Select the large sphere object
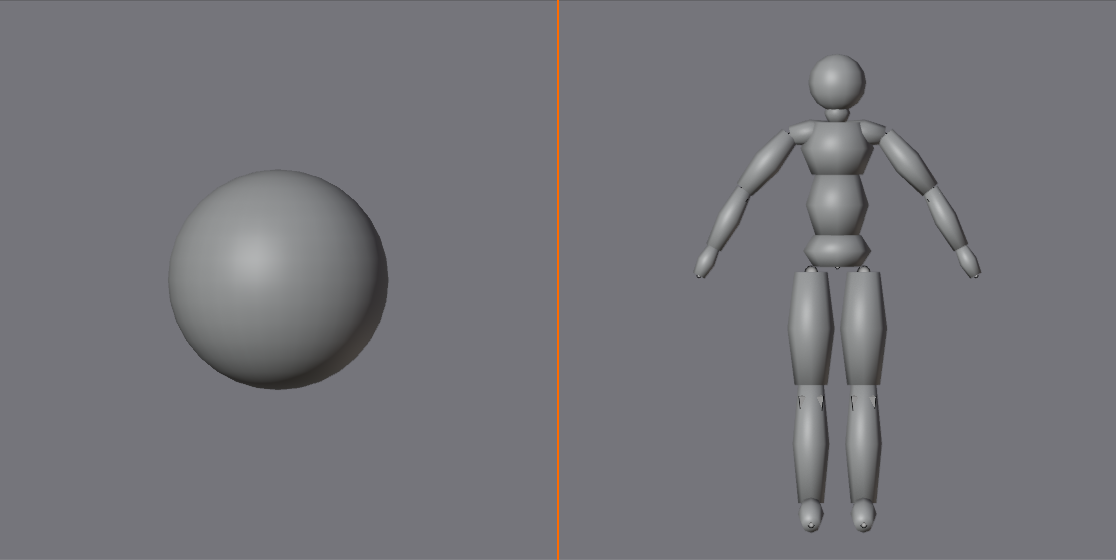Viewport: 1116px width, 560px height. click(x=278, y=279)
